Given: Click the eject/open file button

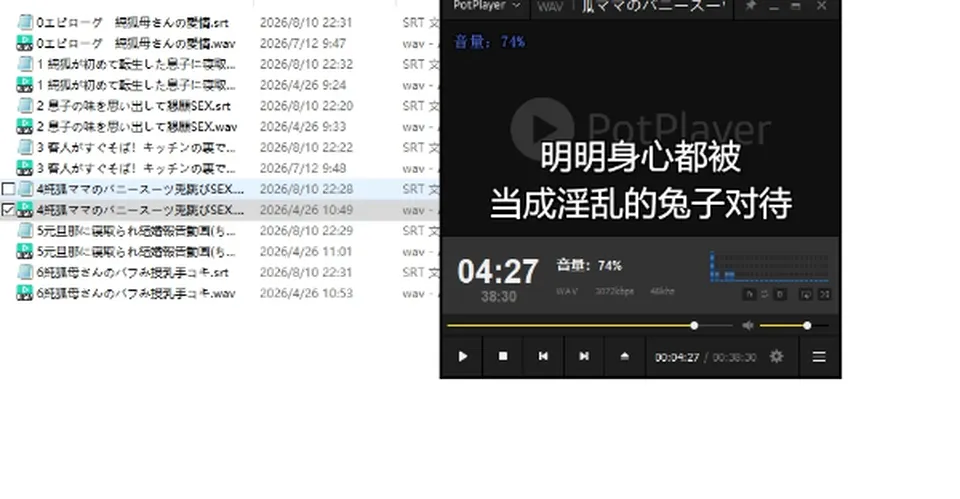Looking at the screenshot, I should tap(624, 356).
